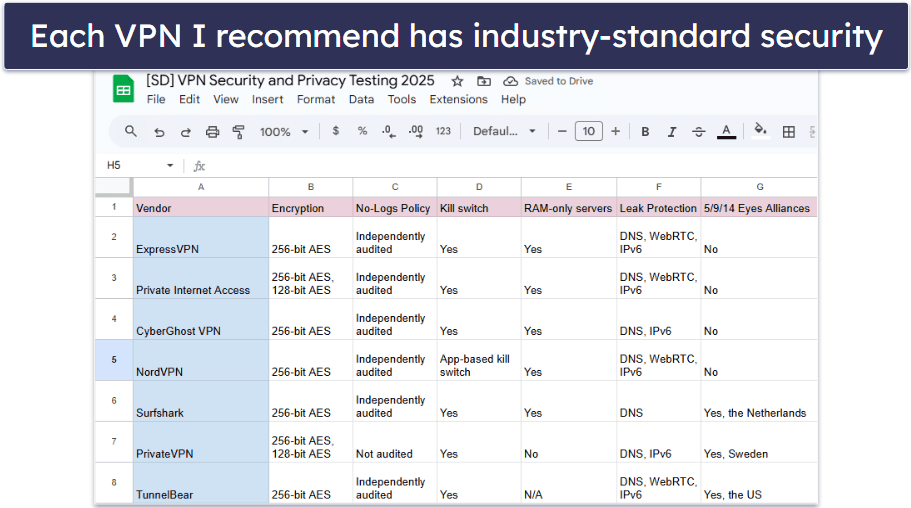
Task: Toggle strikethrough formatting
Action: 698,132
